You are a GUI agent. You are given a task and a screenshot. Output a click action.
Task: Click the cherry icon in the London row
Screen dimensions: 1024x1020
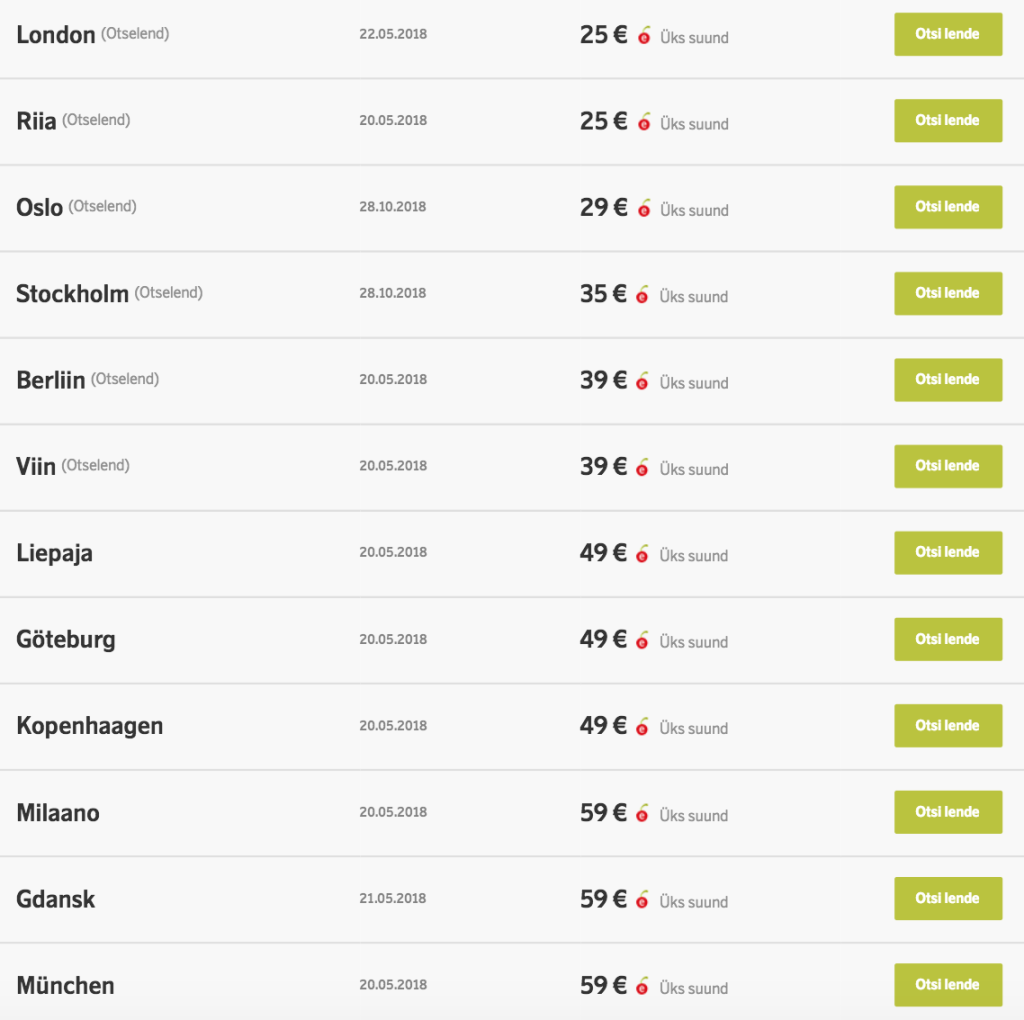pos(644,37)
